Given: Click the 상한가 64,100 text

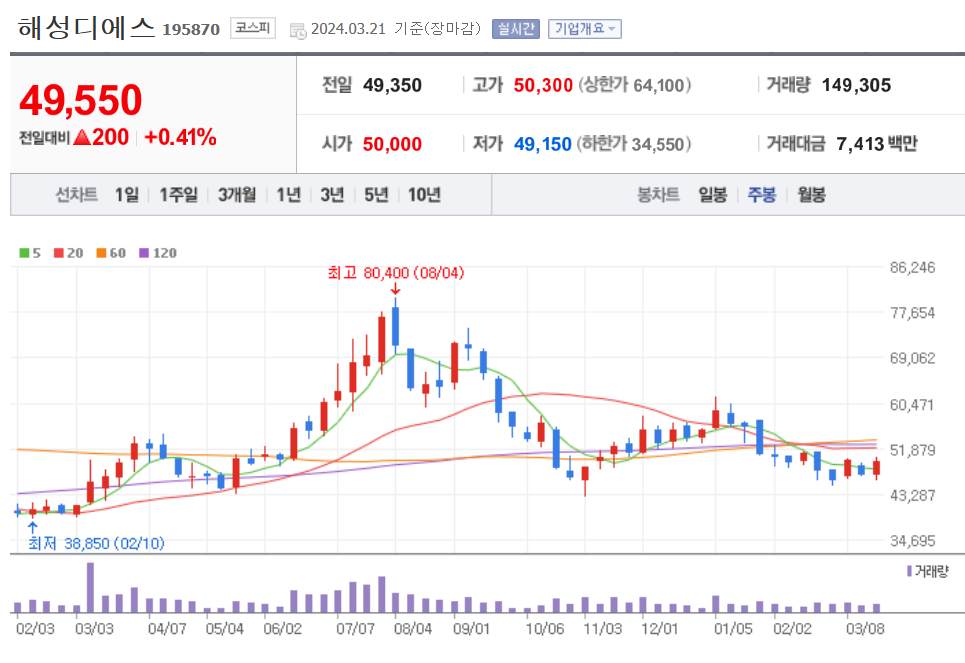Looking at the screenshot, I should [x=635, y=85].
